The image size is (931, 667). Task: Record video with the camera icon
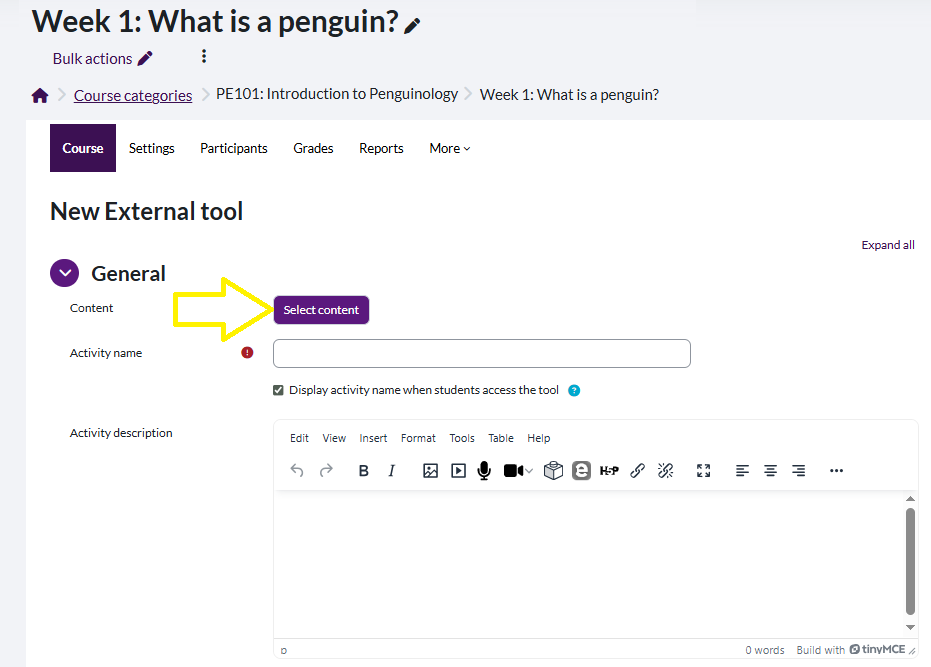pyautogui.click(x=514, y=471)
